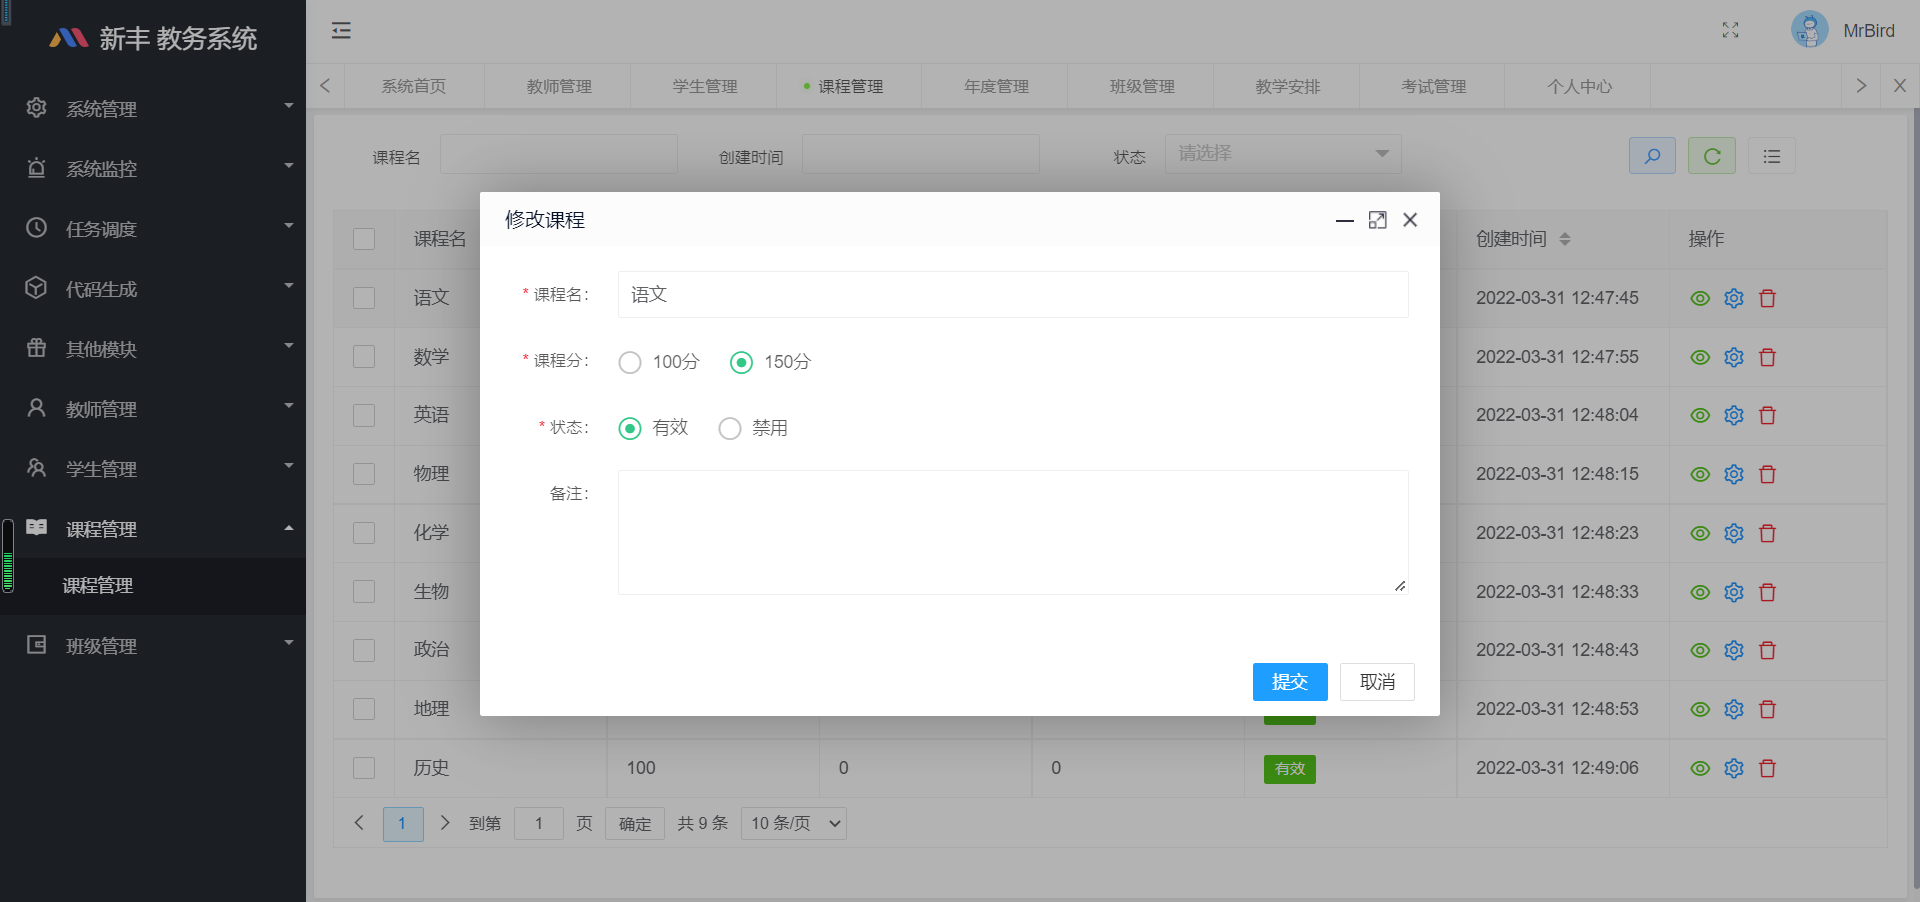Switch to the 年度管理 tab
This screenshot has height=902, width=1920.
(996, 86)
